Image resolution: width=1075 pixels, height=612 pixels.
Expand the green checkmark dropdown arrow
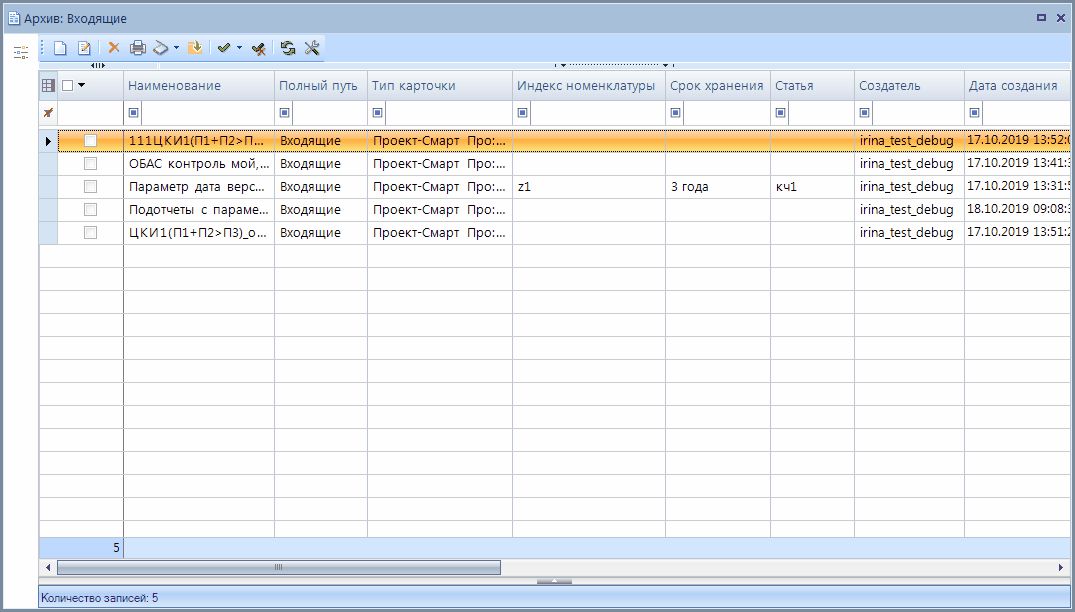240,48
